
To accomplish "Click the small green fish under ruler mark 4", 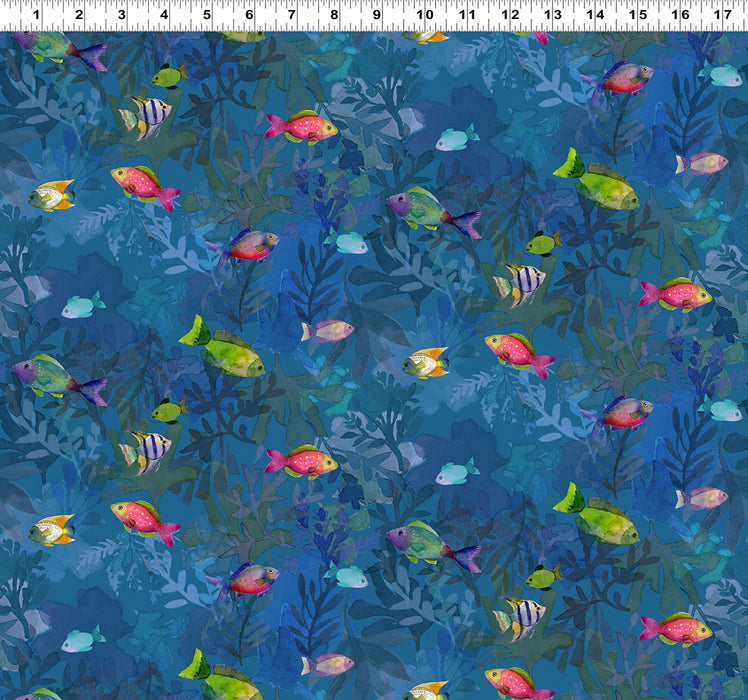I will 169,75.
